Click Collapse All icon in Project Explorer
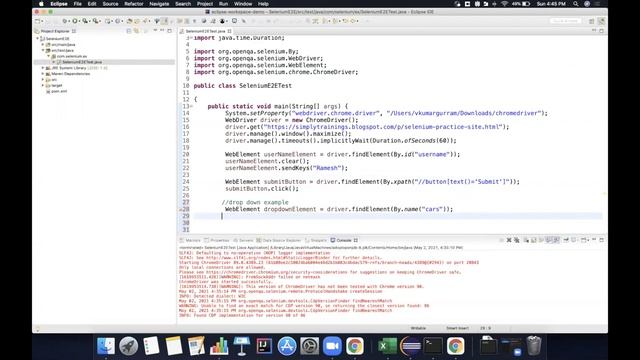 click(x=129, y=31)
